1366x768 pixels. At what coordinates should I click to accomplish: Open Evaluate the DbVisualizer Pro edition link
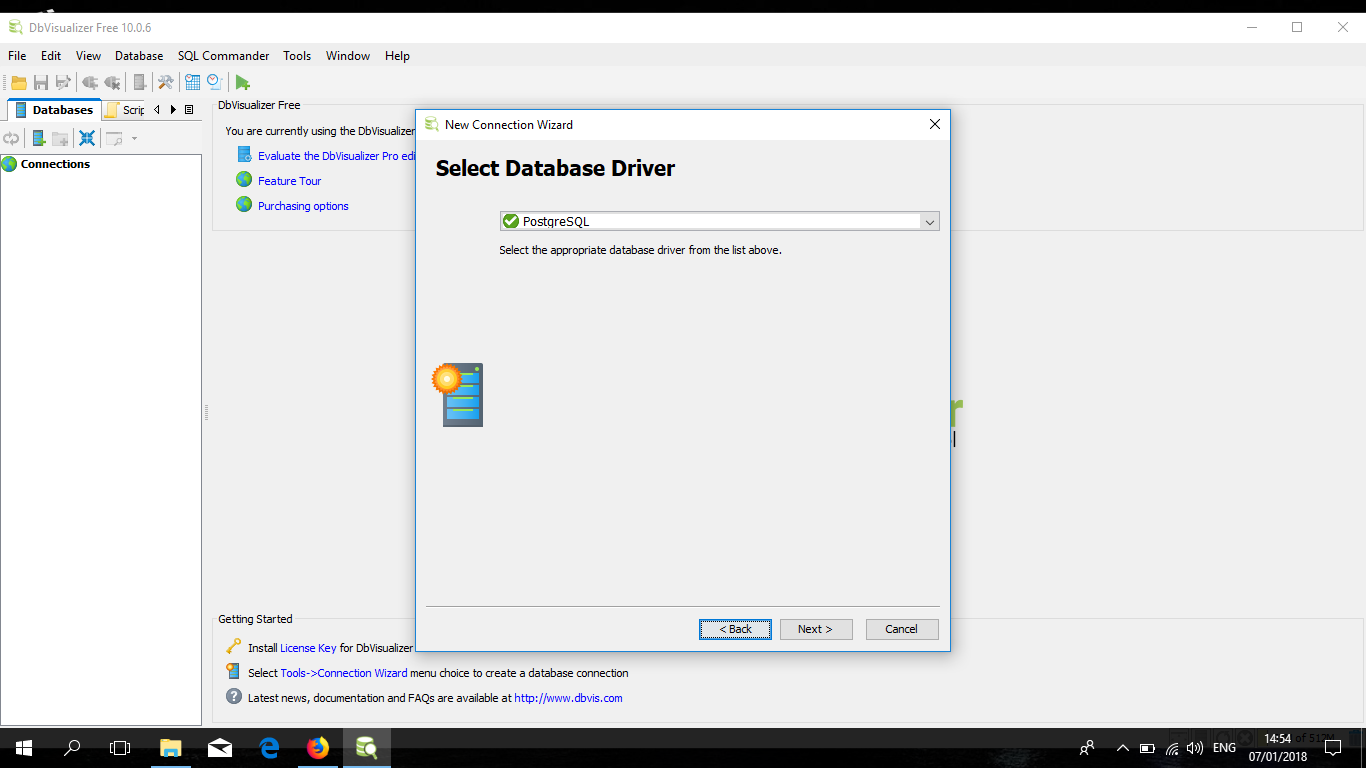point(336,156)
